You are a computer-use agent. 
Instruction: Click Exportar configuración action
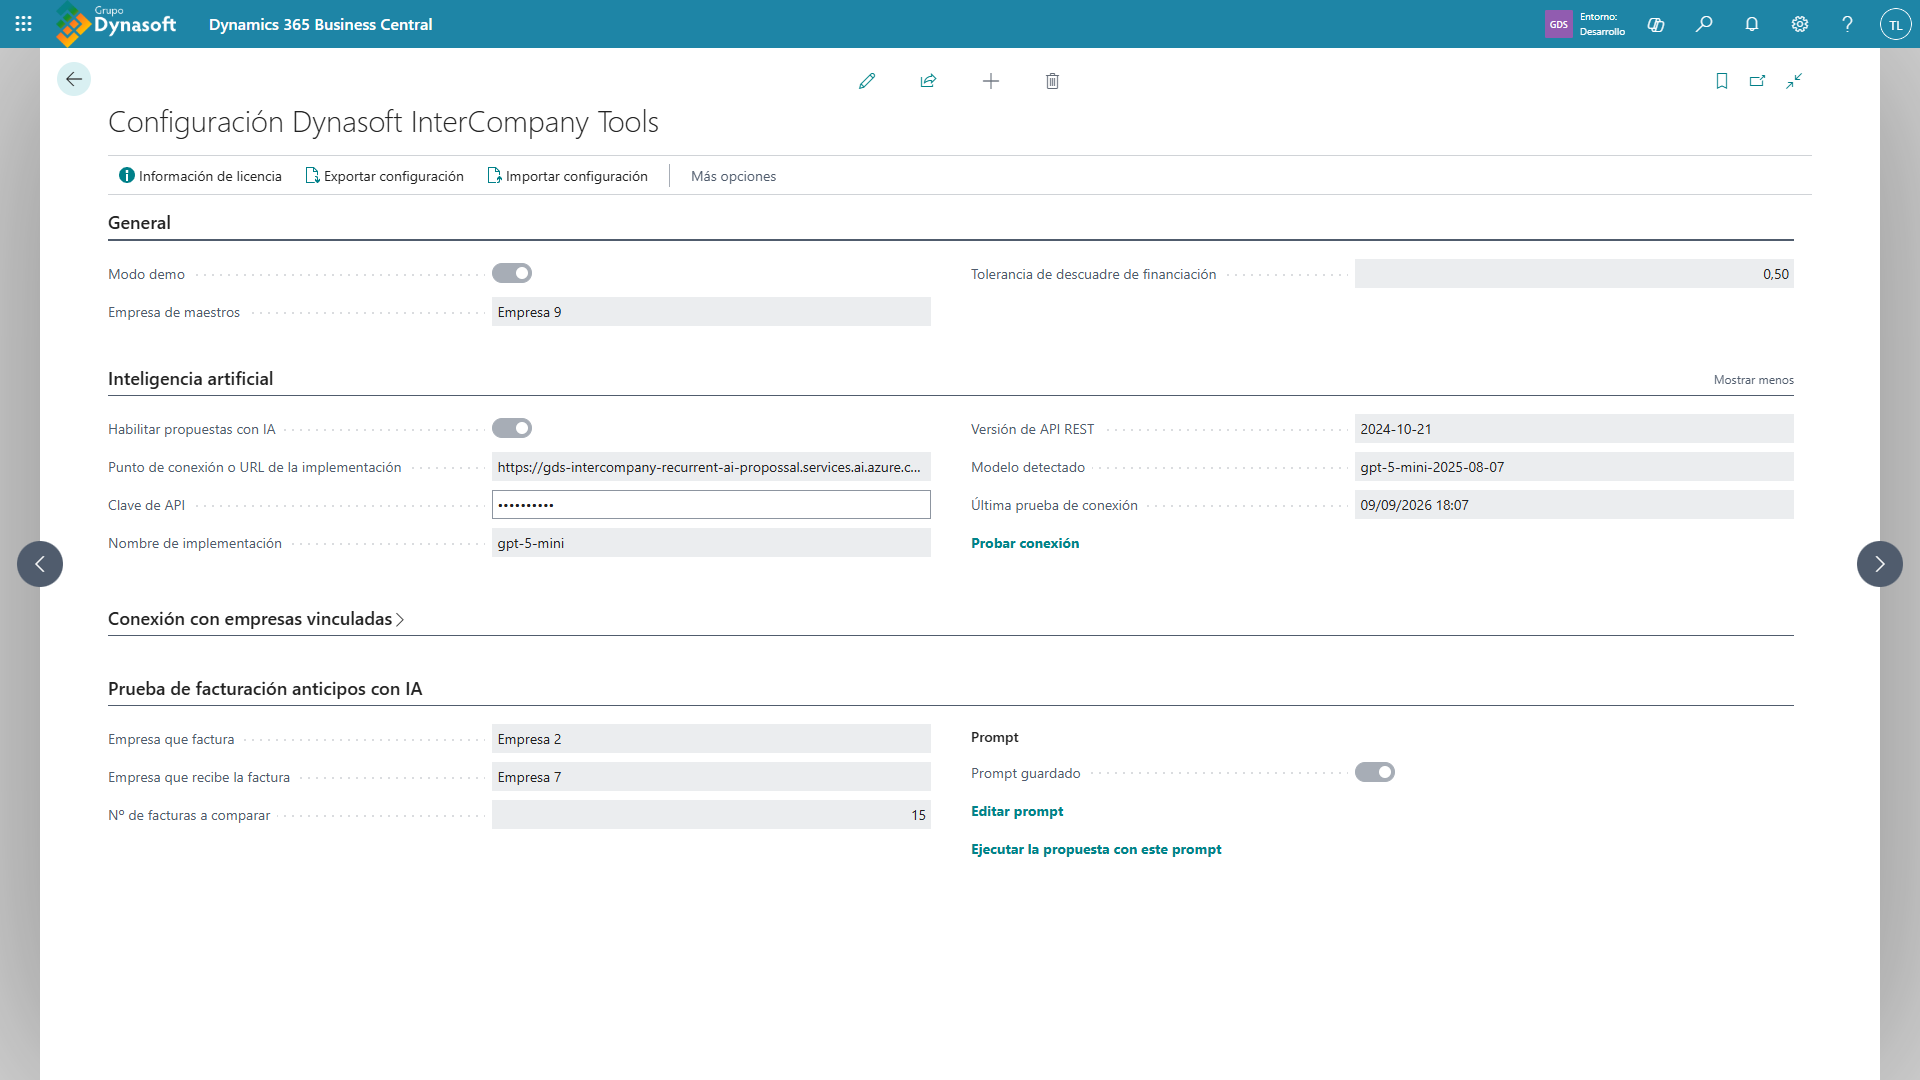384,176
